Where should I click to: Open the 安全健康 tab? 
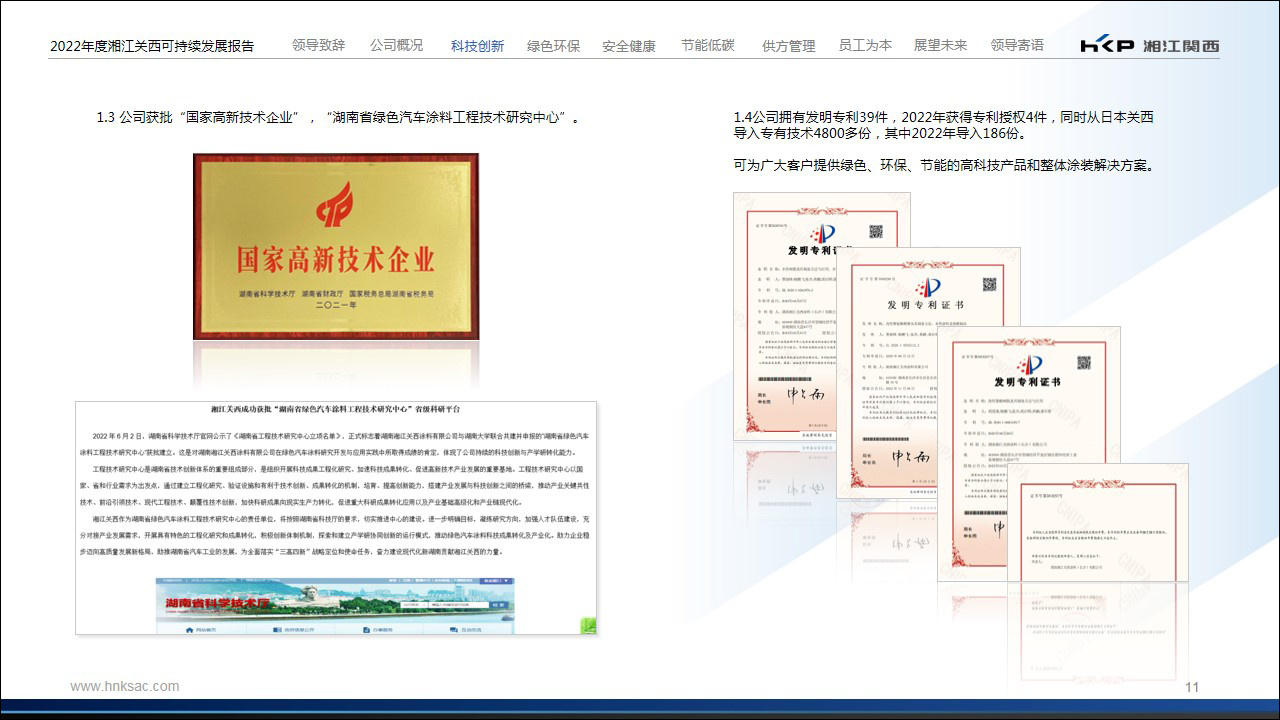(629, 46)
